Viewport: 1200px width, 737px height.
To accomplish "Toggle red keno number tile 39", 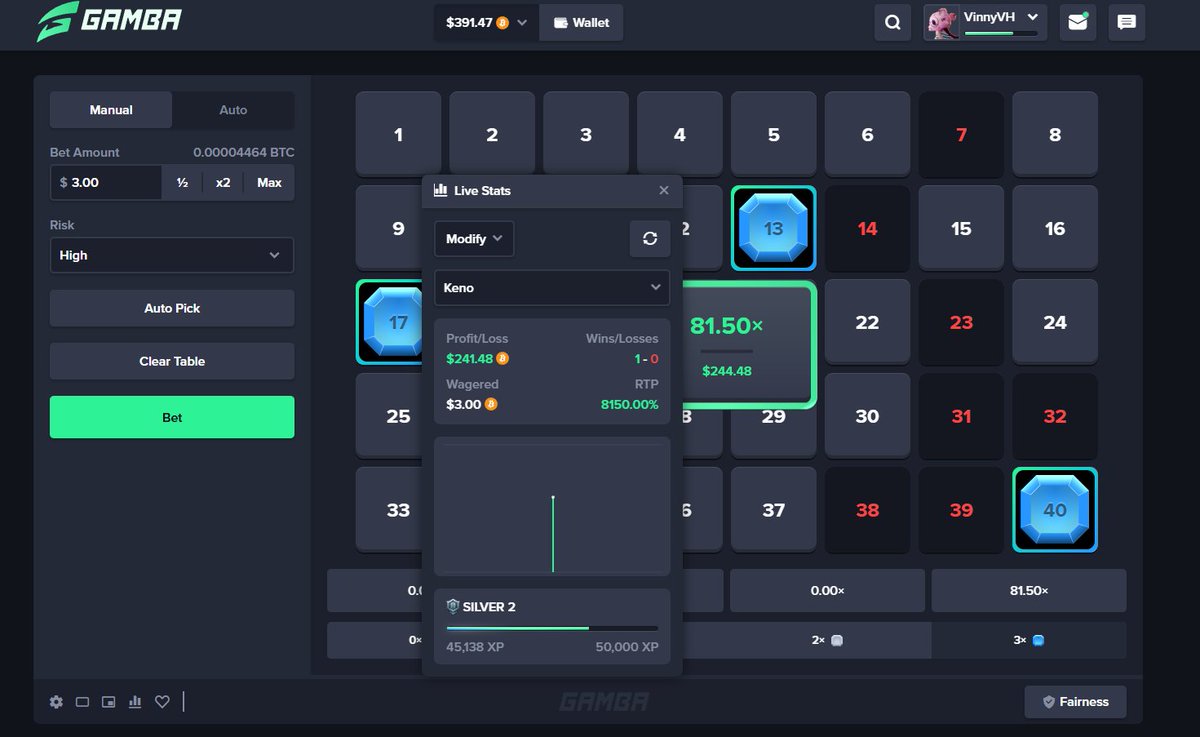I will coord(961,510).
